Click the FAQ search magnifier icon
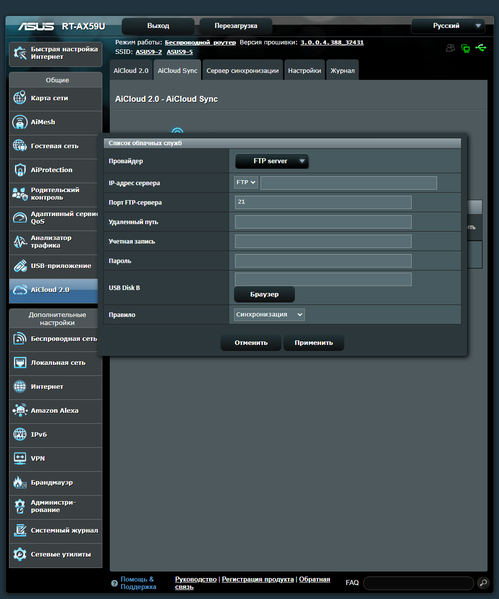Screen dimensions: 499x599 [x=483, y=583]
